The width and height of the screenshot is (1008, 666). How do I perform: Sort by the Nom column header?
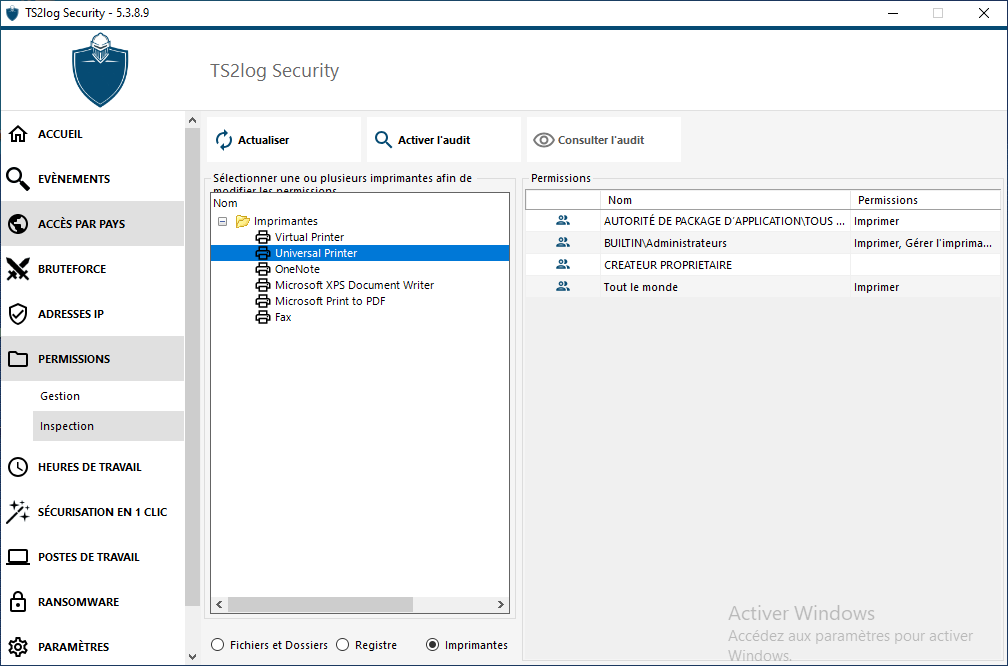tap(725, 200)
